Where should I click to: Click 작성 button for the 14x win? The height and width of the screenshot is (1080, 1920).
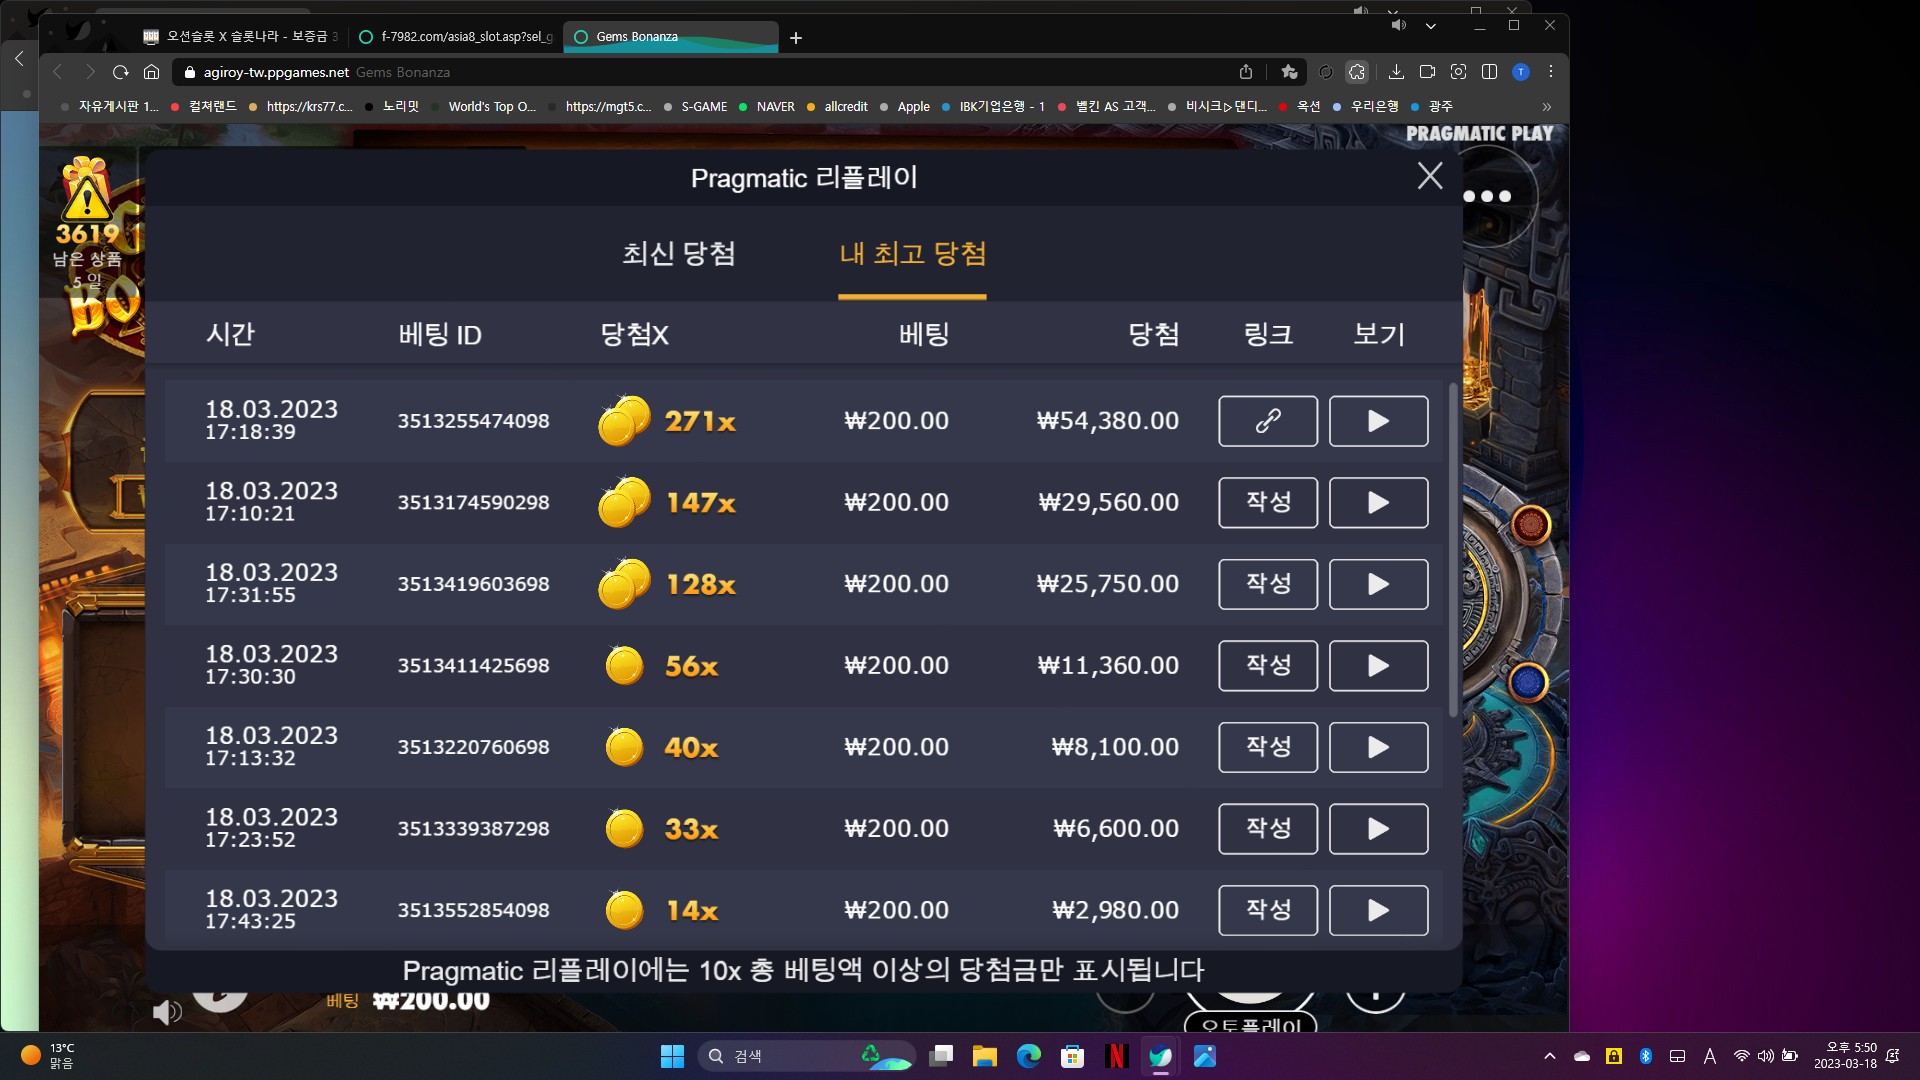point(1268,910)
